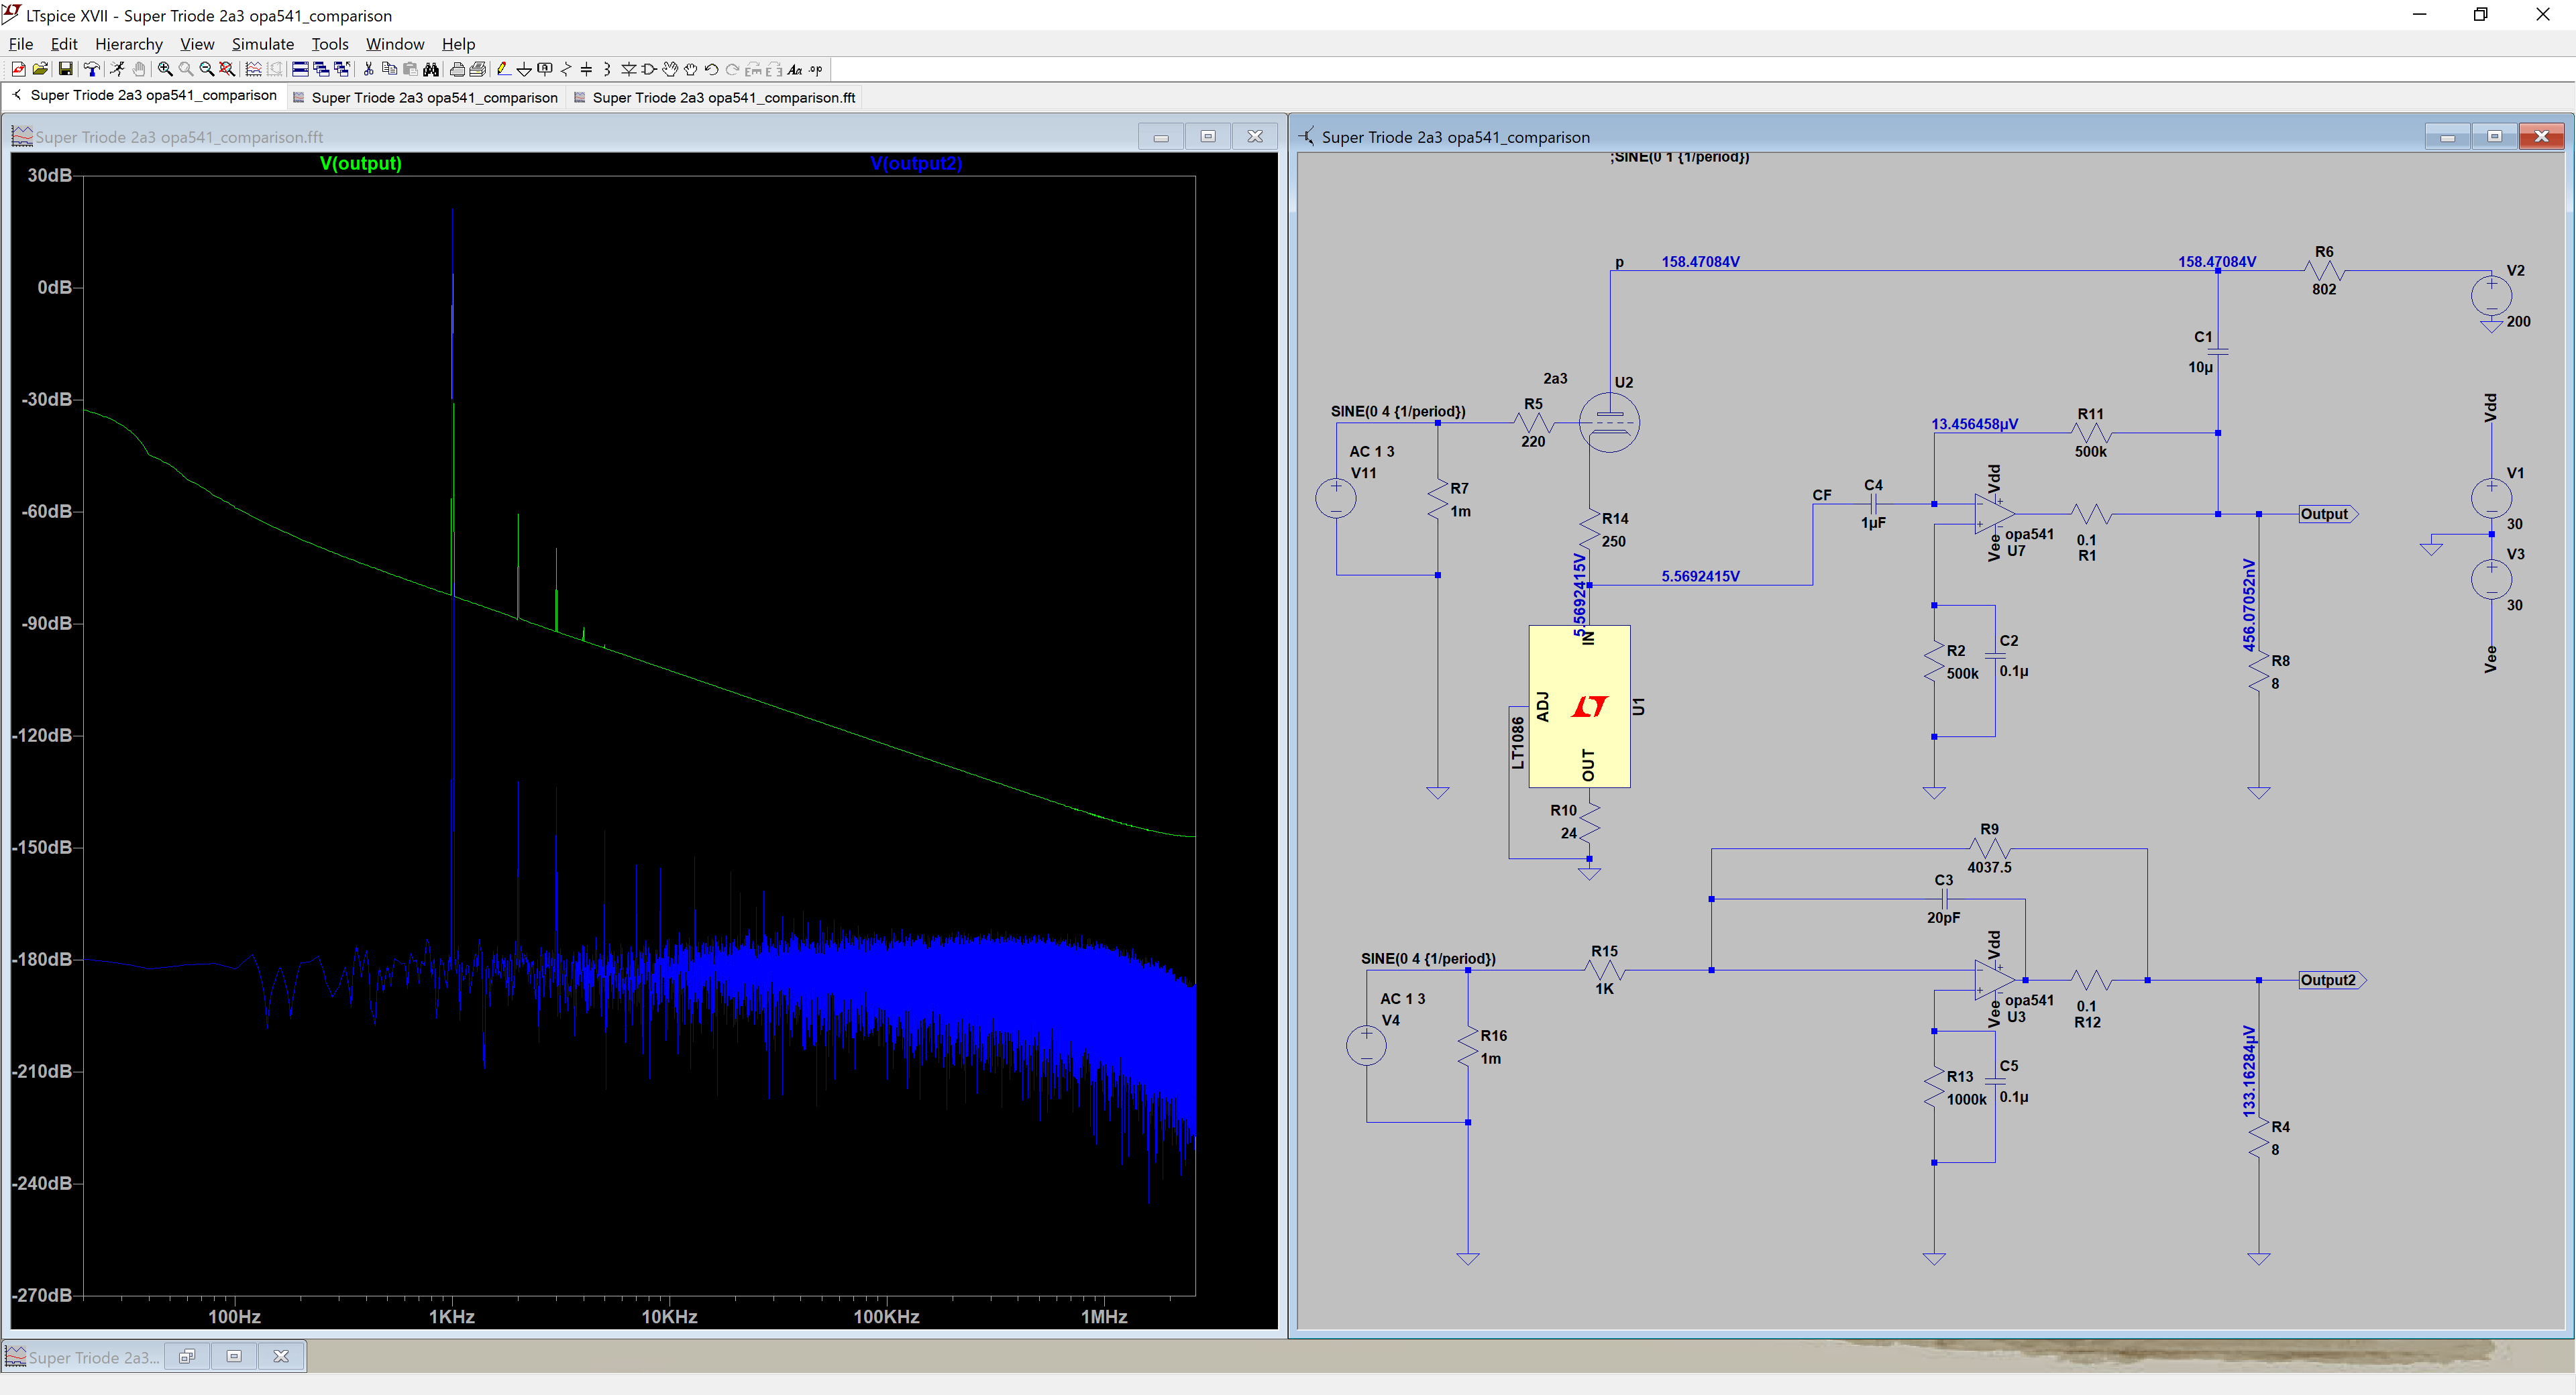
Task: Select the Capacitor placement tool
Action: (x=586, y=69)
